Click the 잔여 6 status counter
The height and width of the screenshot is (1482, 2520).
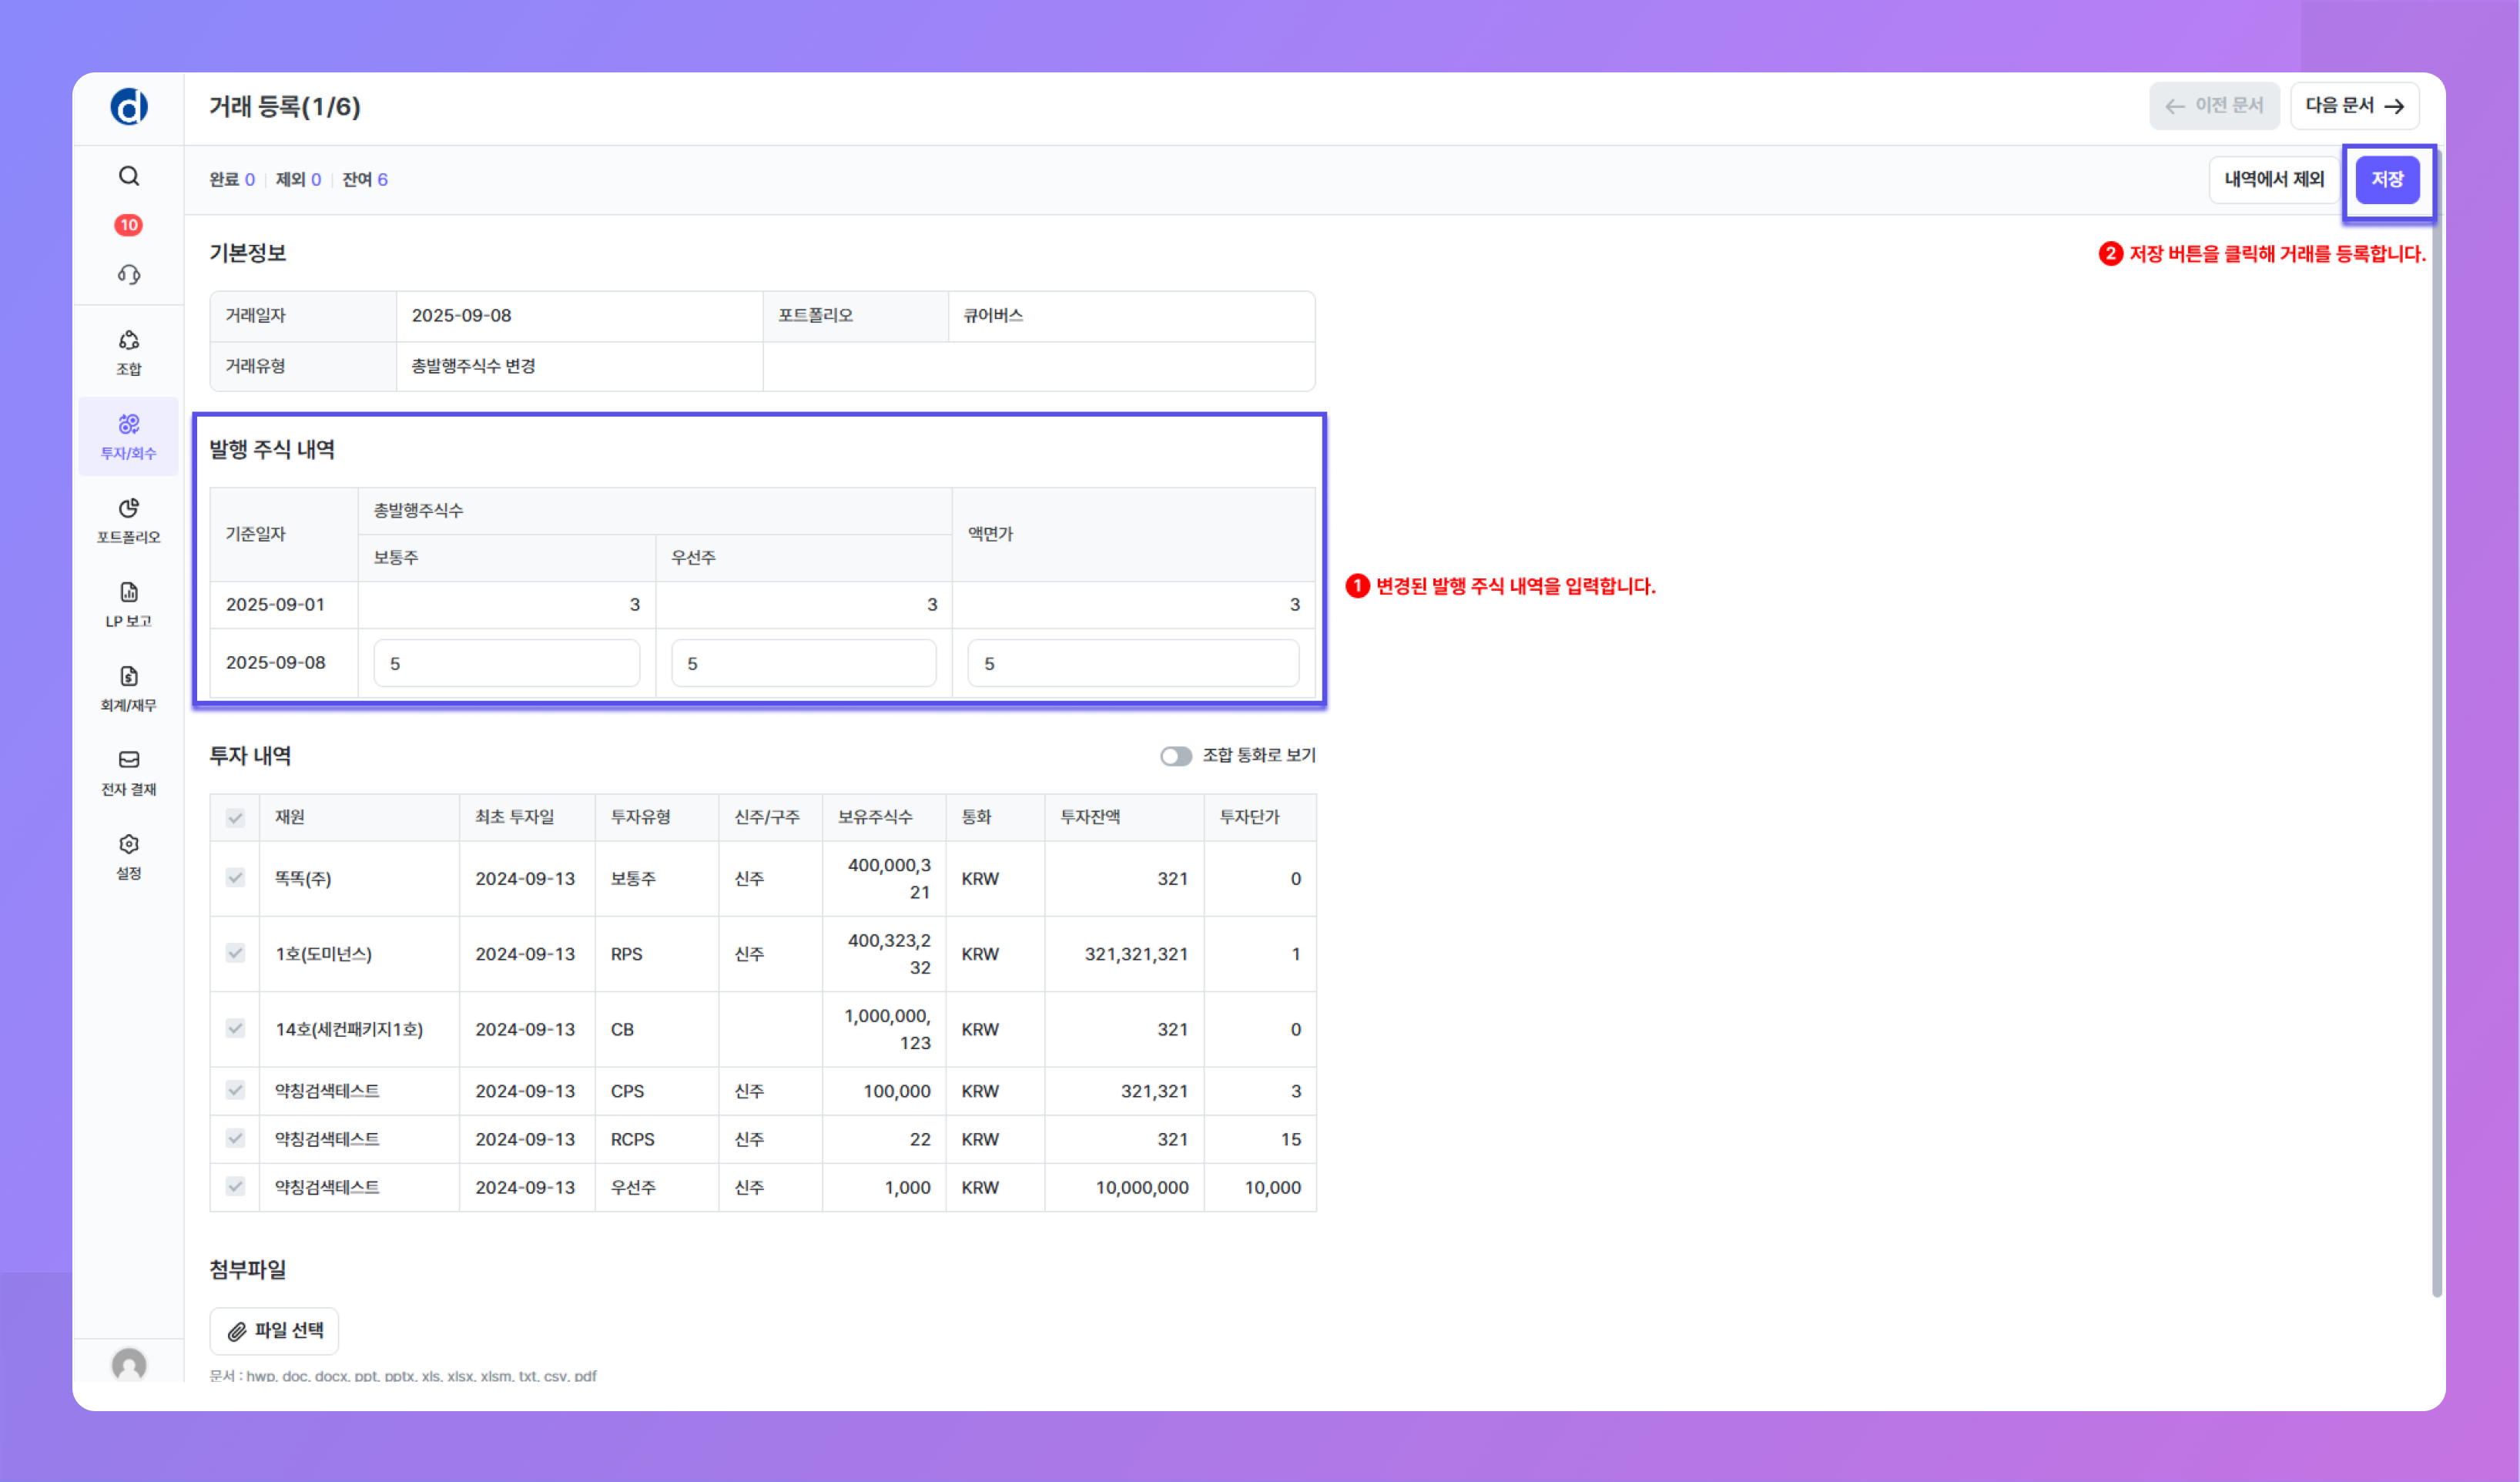(x=365, y=180)
